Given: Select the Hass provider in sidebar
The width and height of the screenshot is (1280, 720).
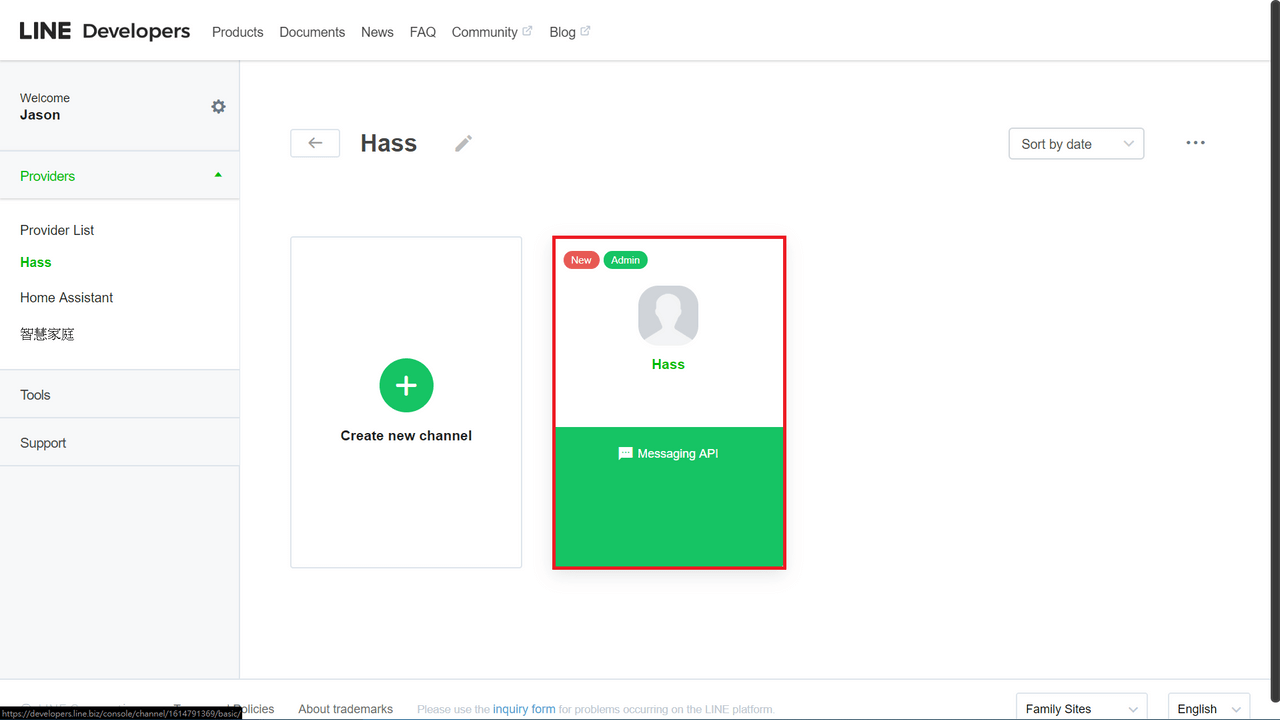Looking at the screenshot, I should (x=35, y=262).
